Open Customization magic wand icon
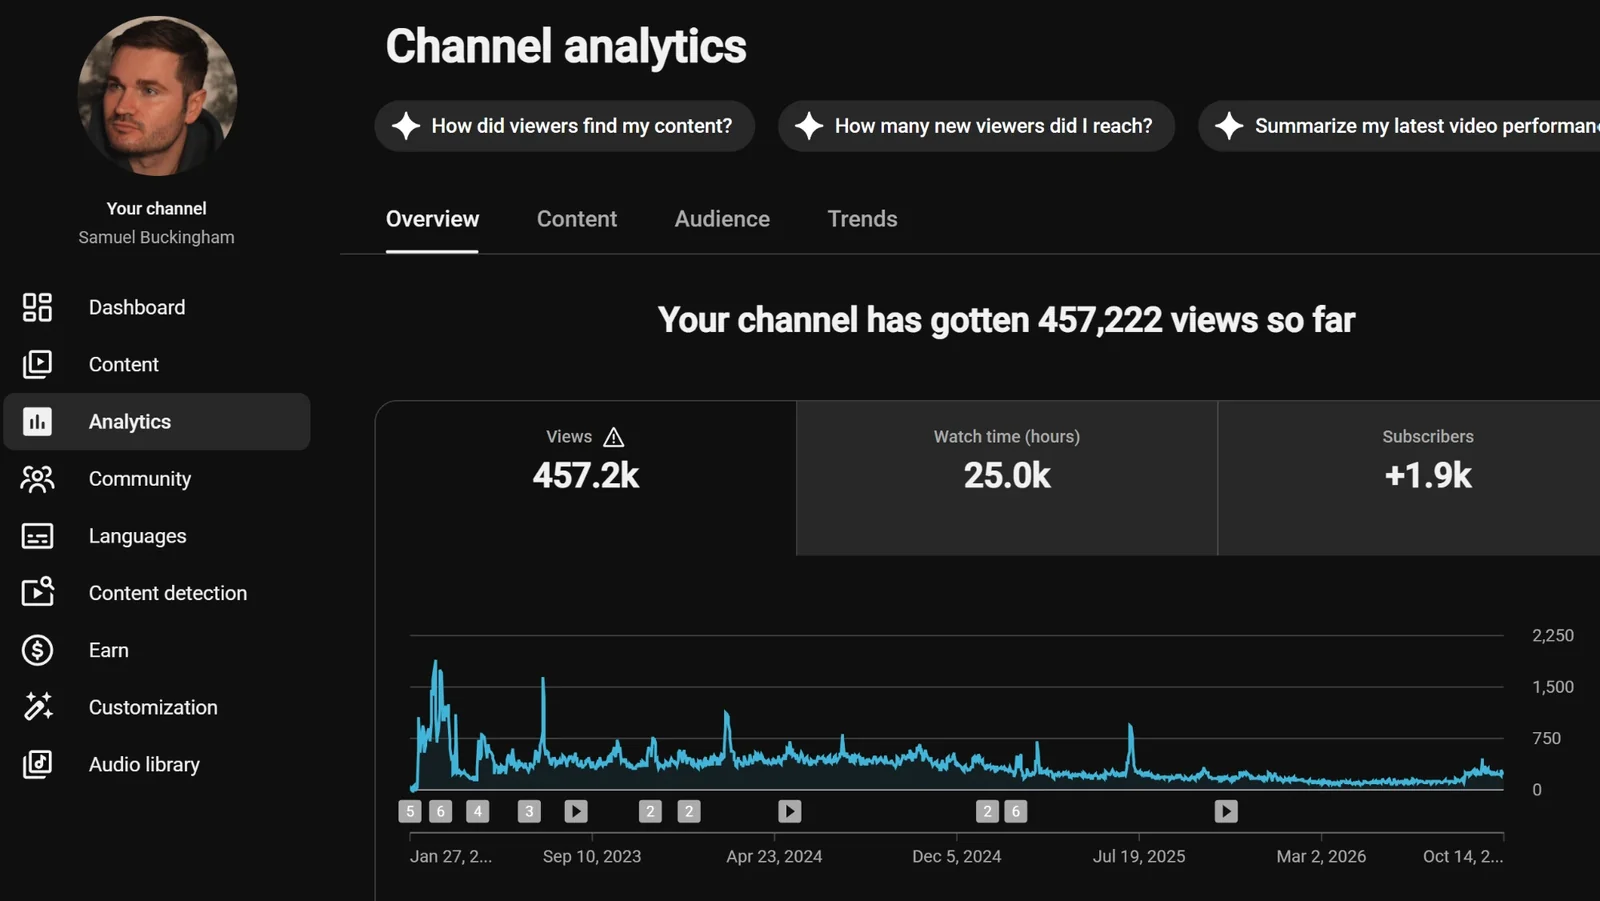 tap(37, 707)
